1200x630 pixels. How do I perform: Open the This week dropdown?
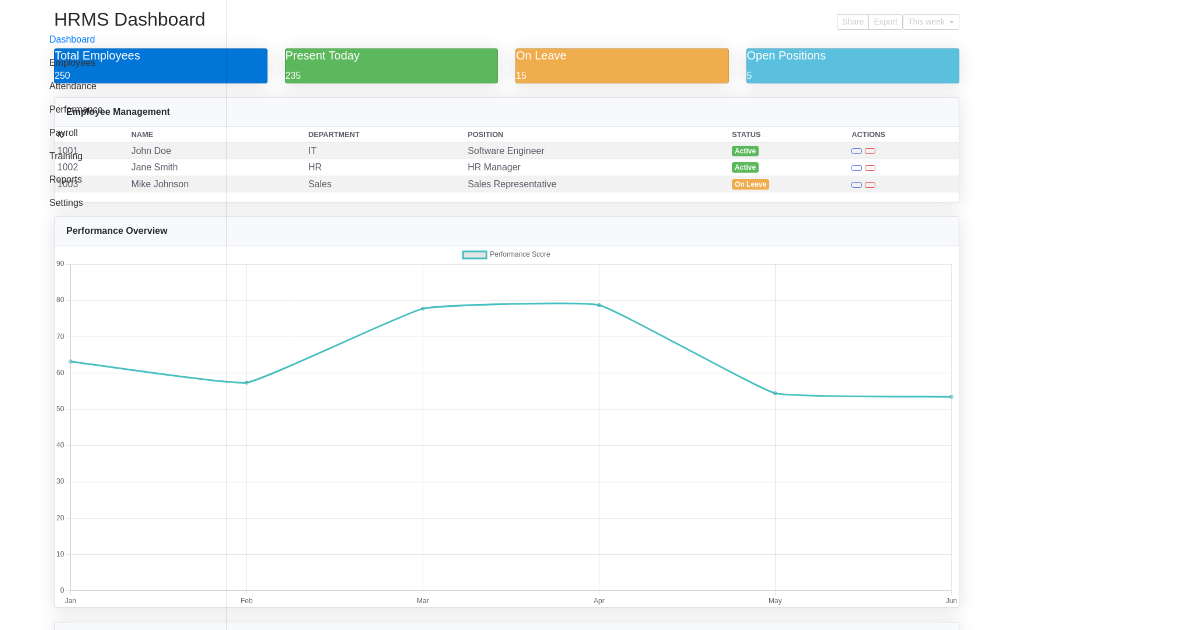(930, 21)
